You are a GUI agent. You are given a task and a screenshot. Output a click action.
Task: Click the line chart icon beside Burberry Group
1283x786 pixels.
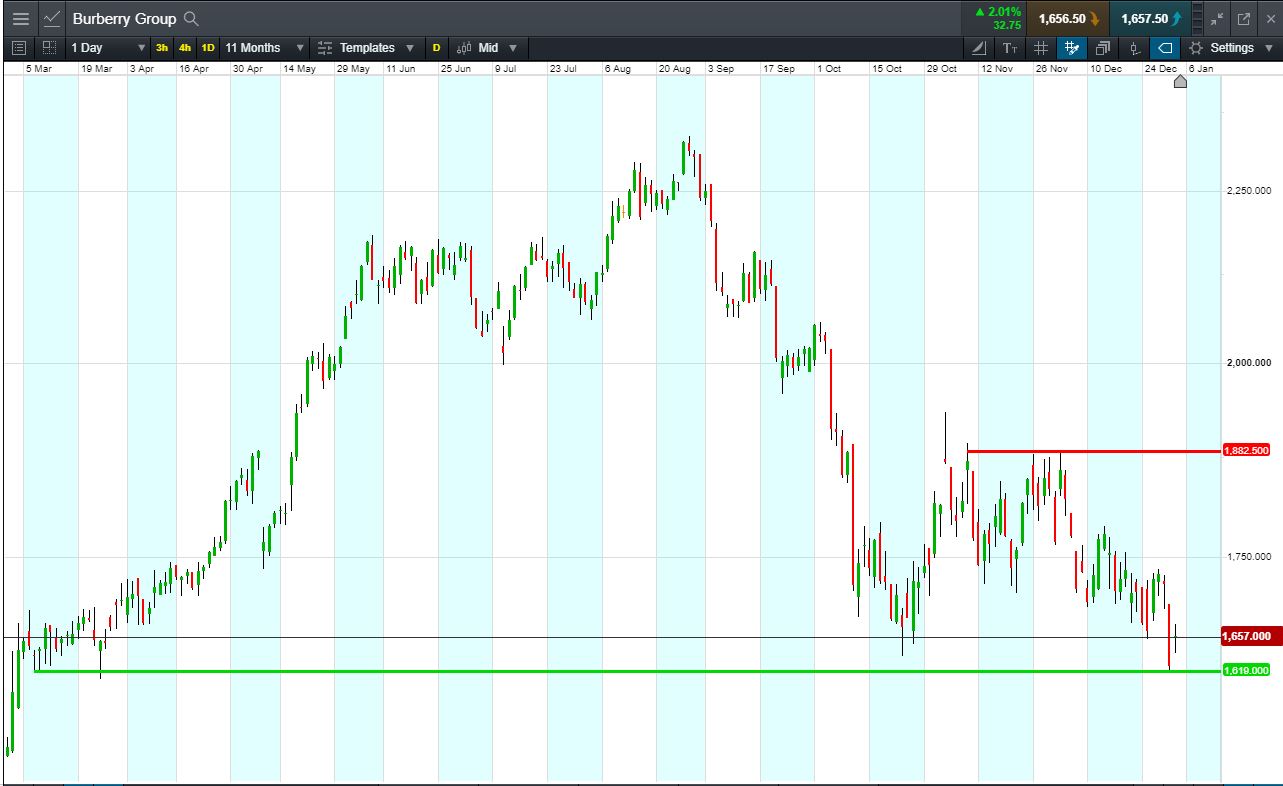click(52, 18)
